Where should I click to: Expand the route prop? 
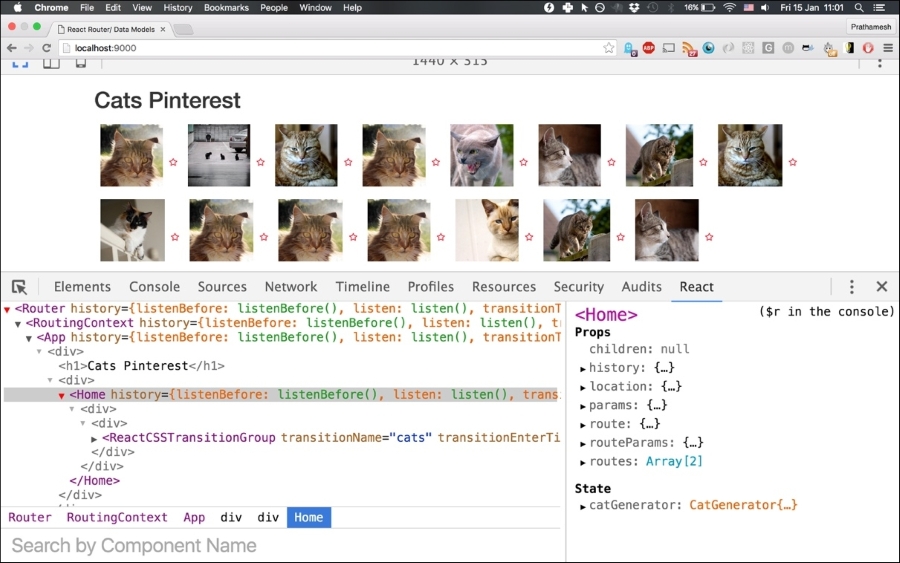[x=583, y=425]
